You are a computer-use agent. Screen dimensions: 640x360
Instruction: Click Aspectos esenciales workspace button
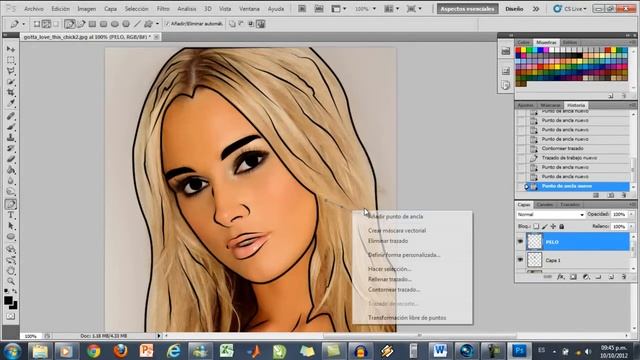coord(467,9)
